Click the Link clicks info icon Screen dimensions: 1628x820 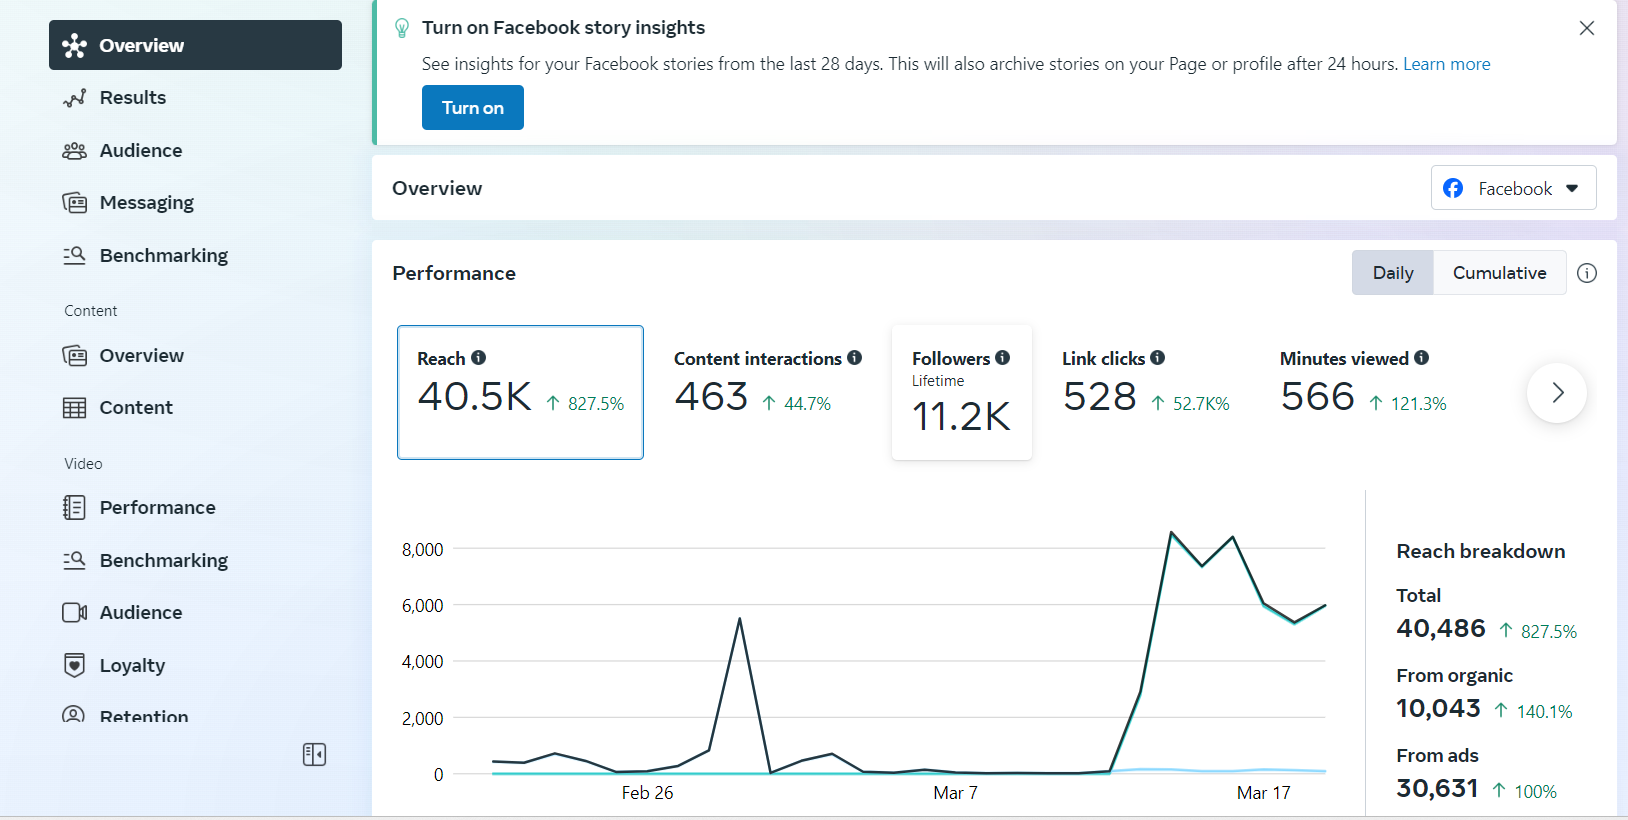1157,358
